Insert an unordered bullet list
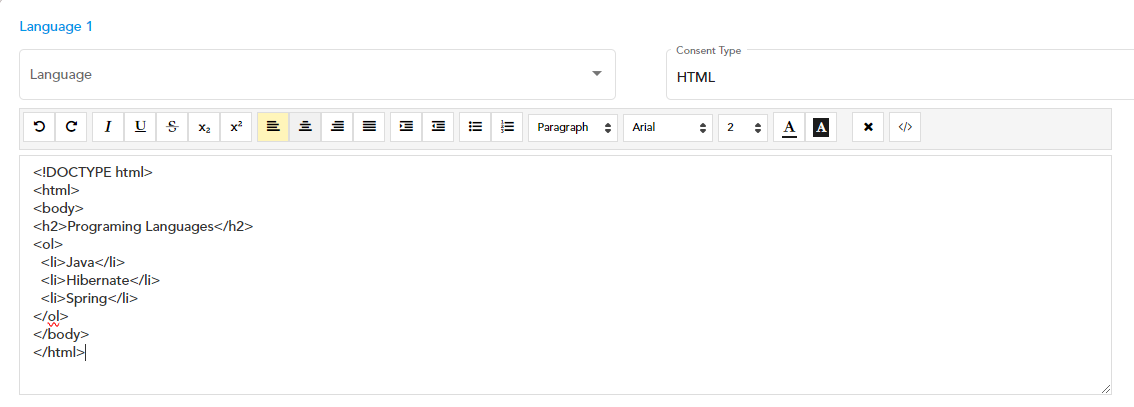The image size is (1134, 407). pyautogui.click(x=475, y=127)
